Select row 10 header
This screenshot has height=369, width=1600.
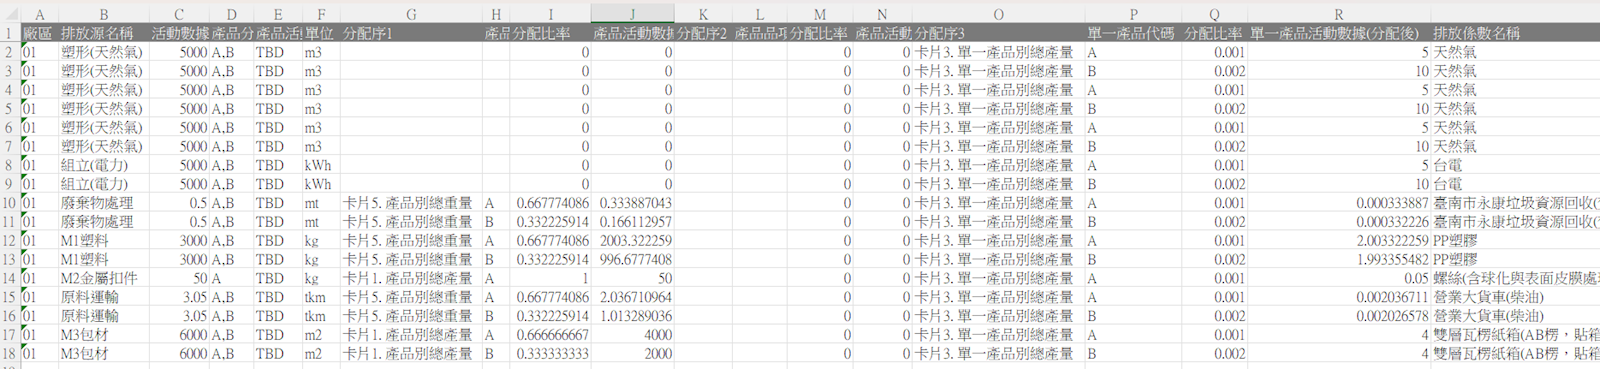tap(9, 203)
